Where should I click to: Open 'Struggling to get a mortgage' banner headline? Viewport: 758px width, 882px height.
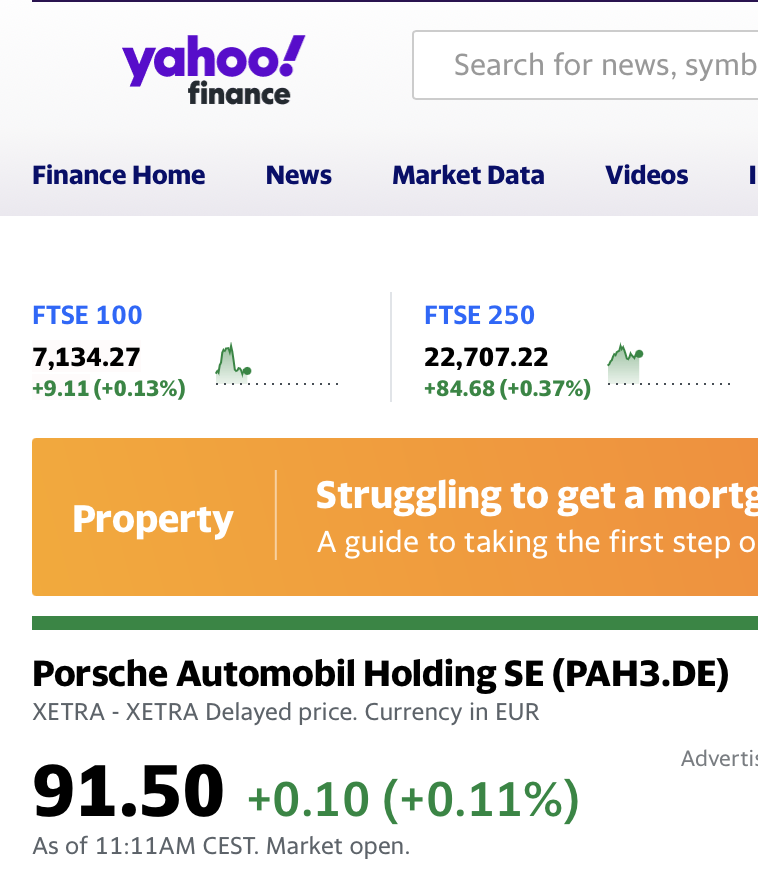tap(536, 496)
